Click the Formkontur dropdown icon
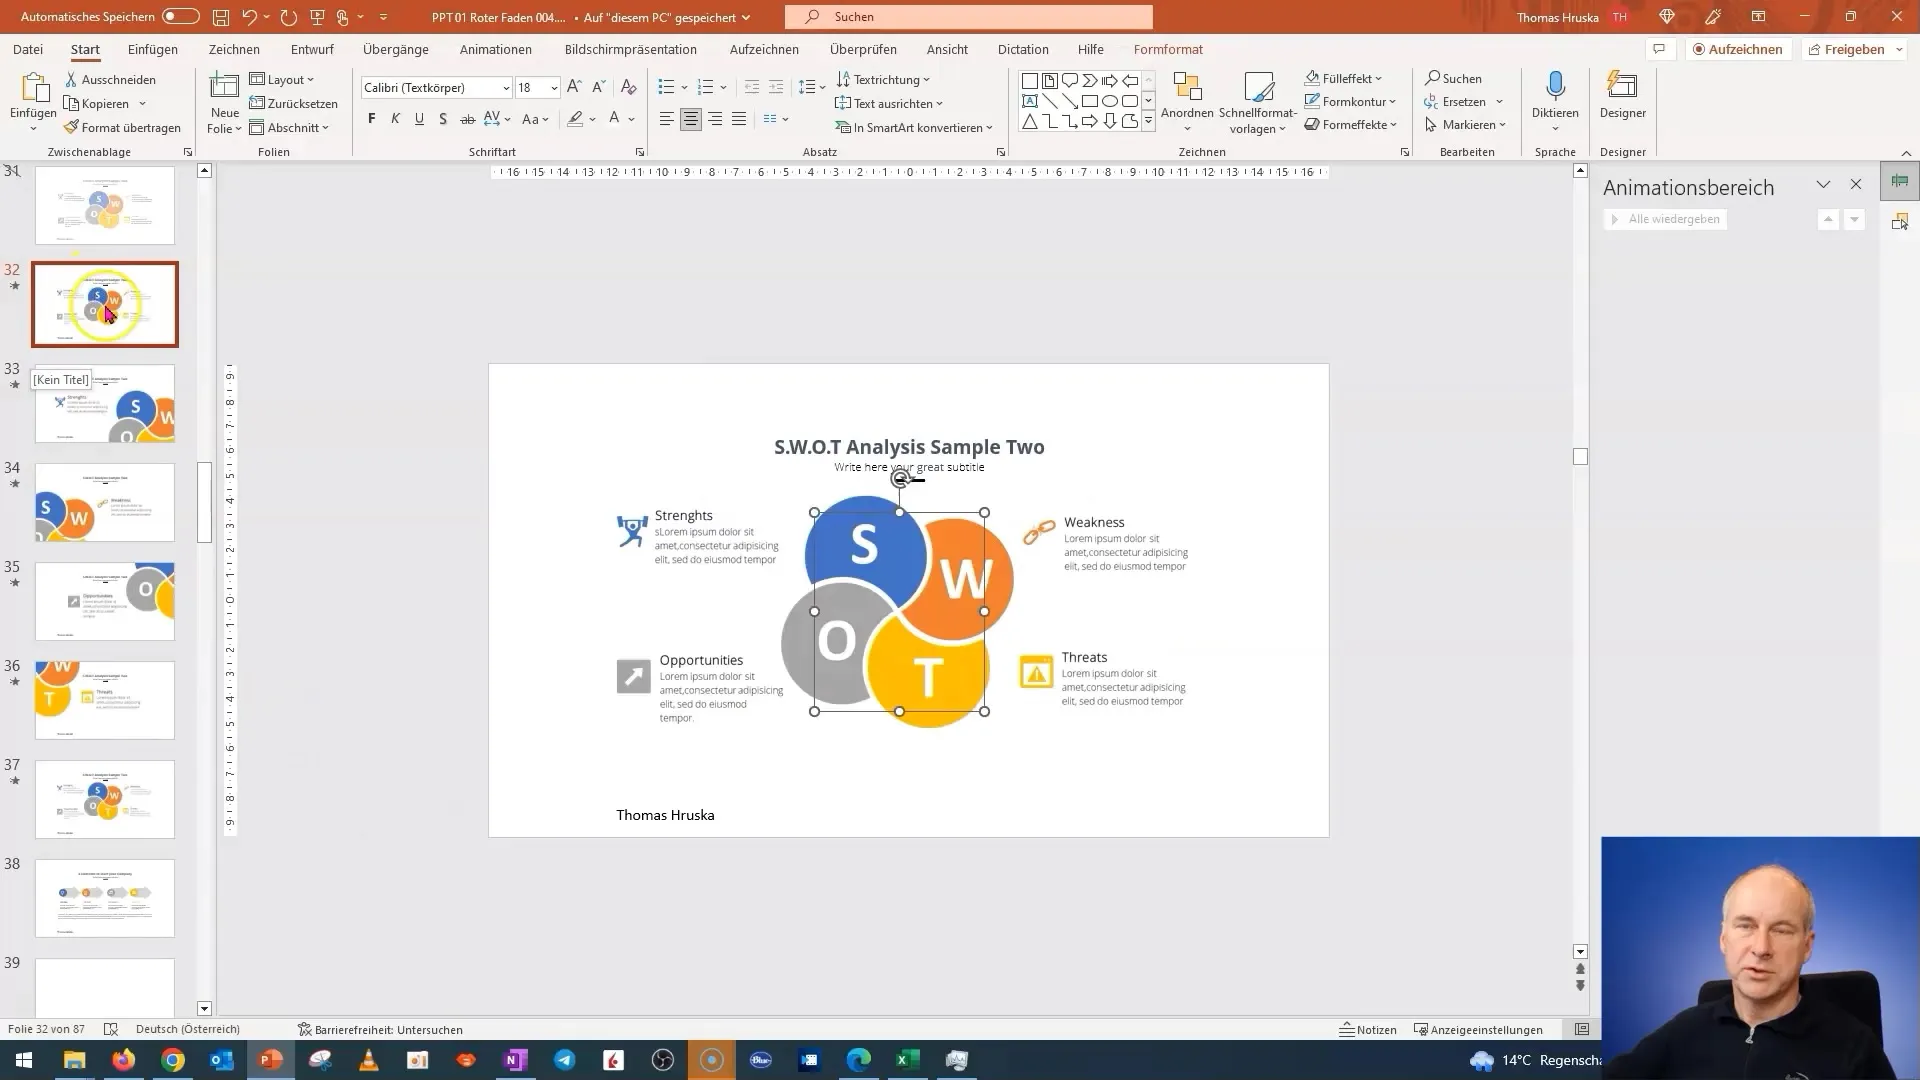Viewport: 1920px width, 1080px height. 1393,102
